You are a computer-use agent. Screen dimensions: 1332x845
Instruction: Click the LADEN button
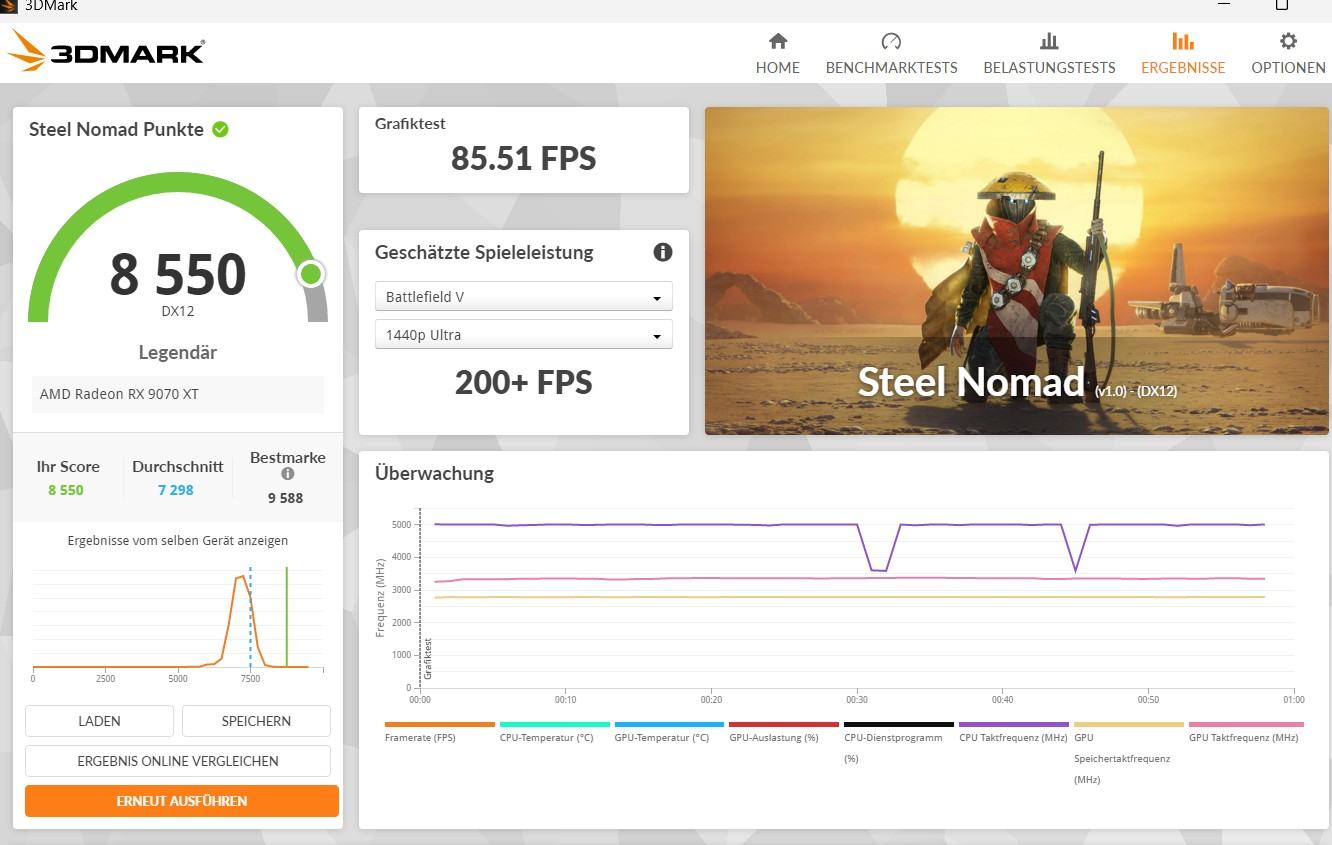(99, 721)
